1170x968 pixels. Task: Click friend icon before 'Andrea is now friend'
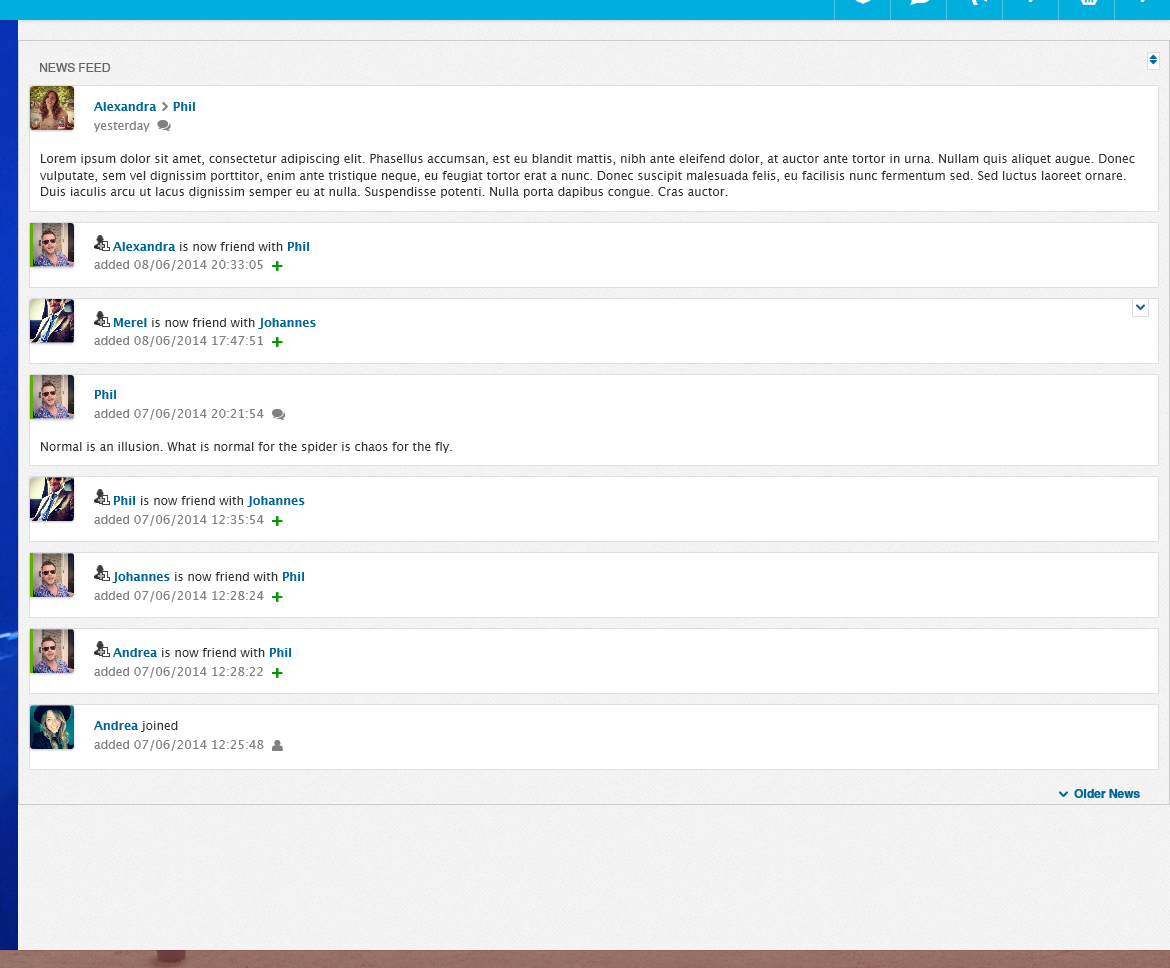[x=101, y=649]
